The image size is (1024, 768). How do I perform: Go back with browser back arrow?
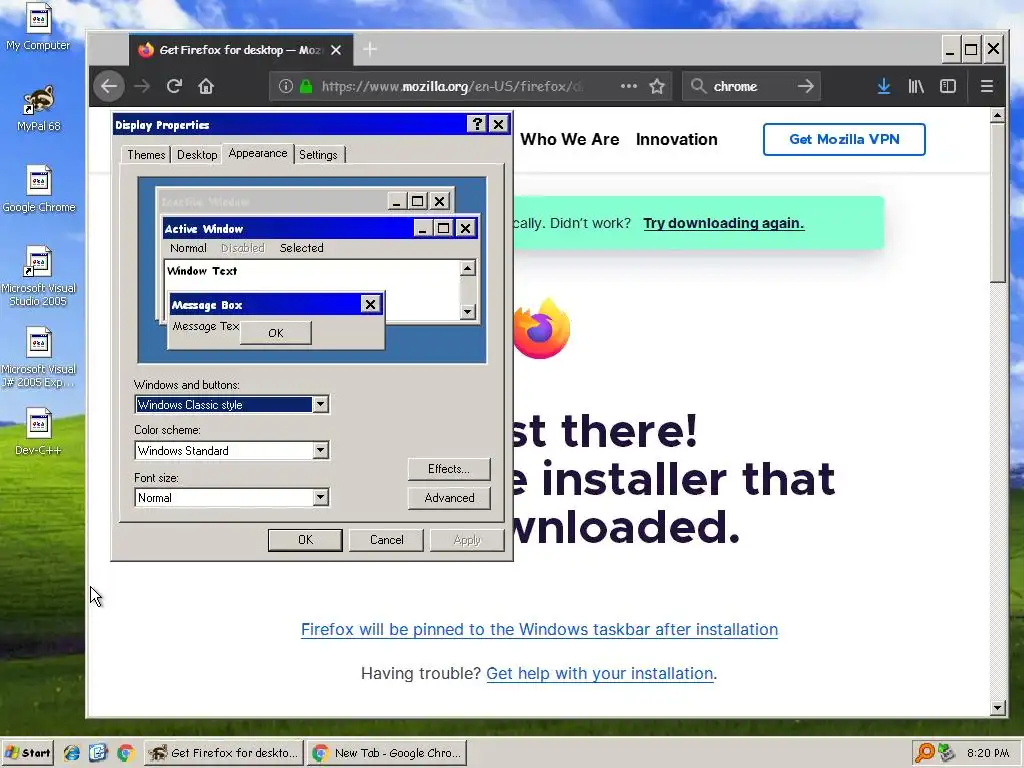point(108,86)
